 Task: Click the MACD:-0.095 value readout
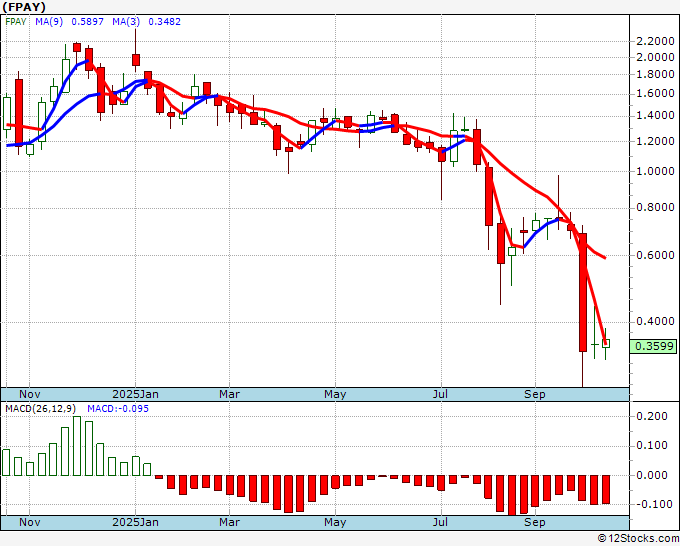click(x=118, y=409)
